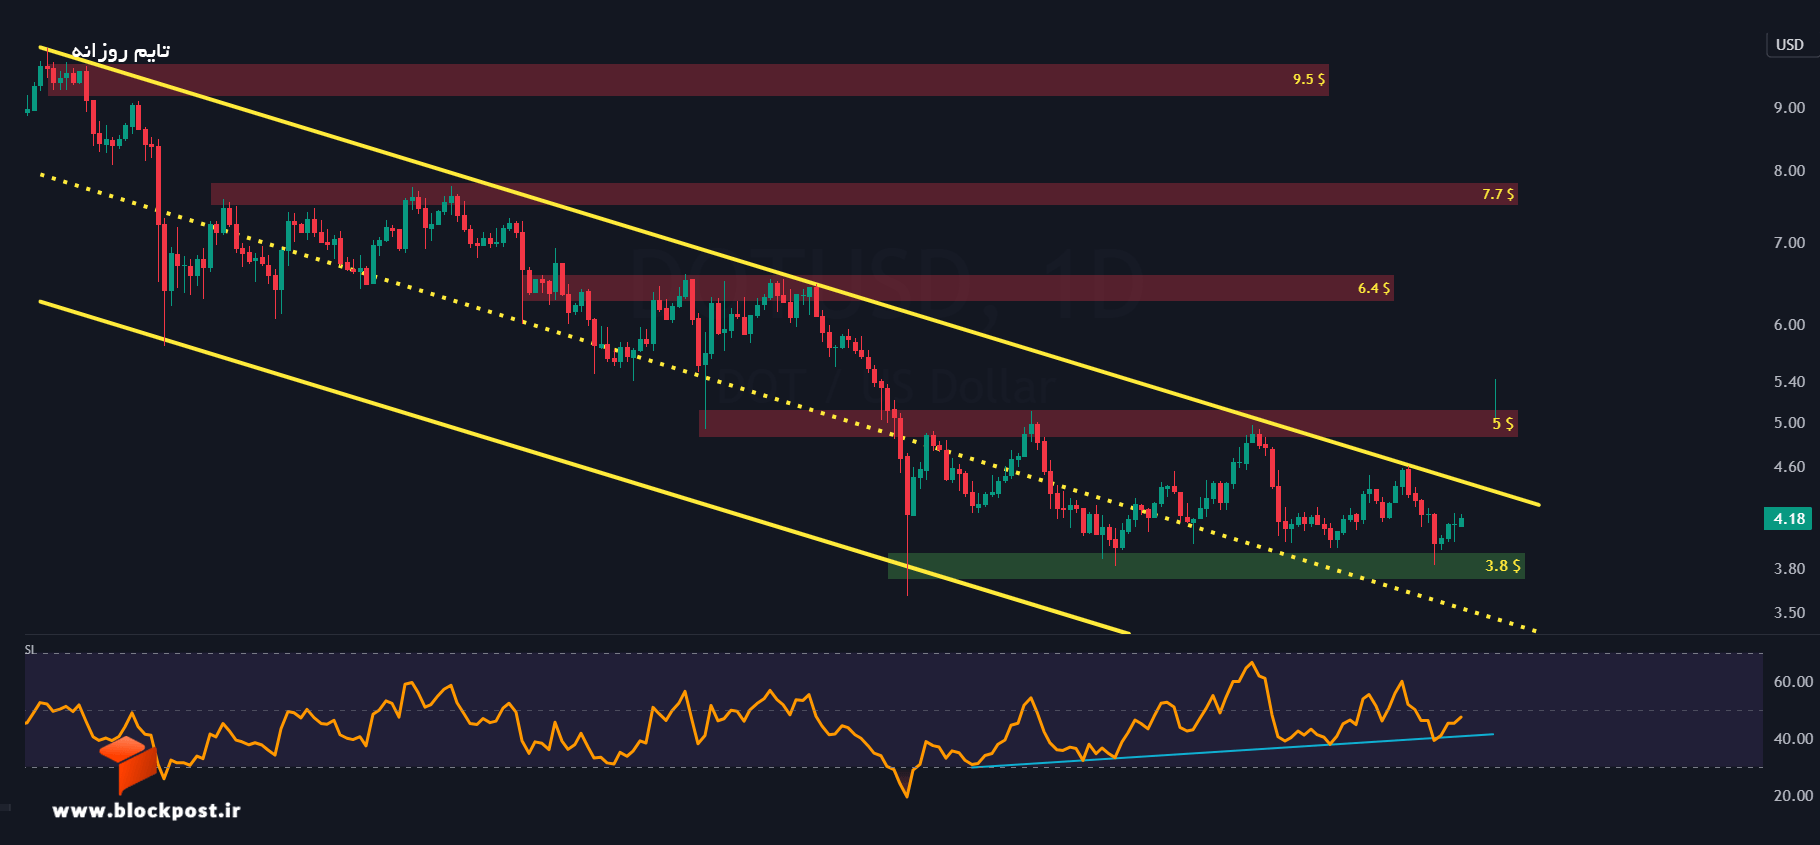The height and width of the screenshot is (845, 1820).
Task: Click the orange blockpost cube logo
Action: click(x=129, y=762)
